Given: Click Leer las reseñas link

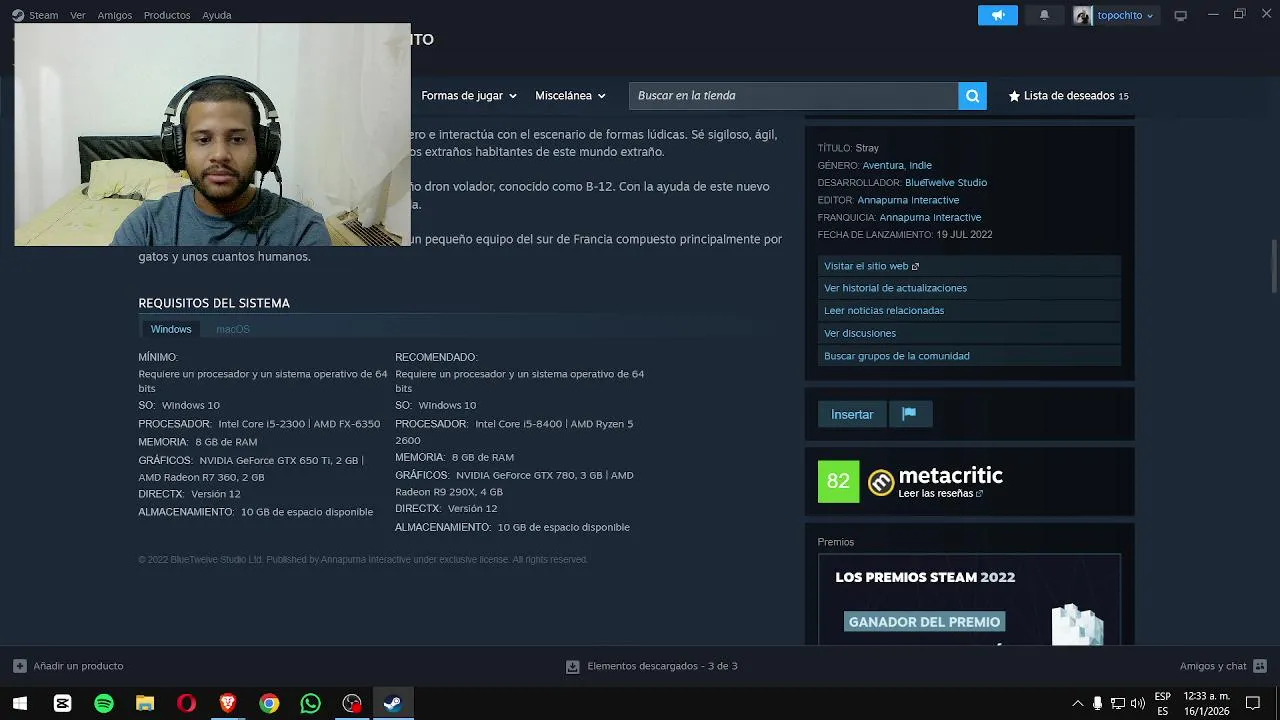Looking at the screenshot, I should pyautogui.click(x=940, y=494).
